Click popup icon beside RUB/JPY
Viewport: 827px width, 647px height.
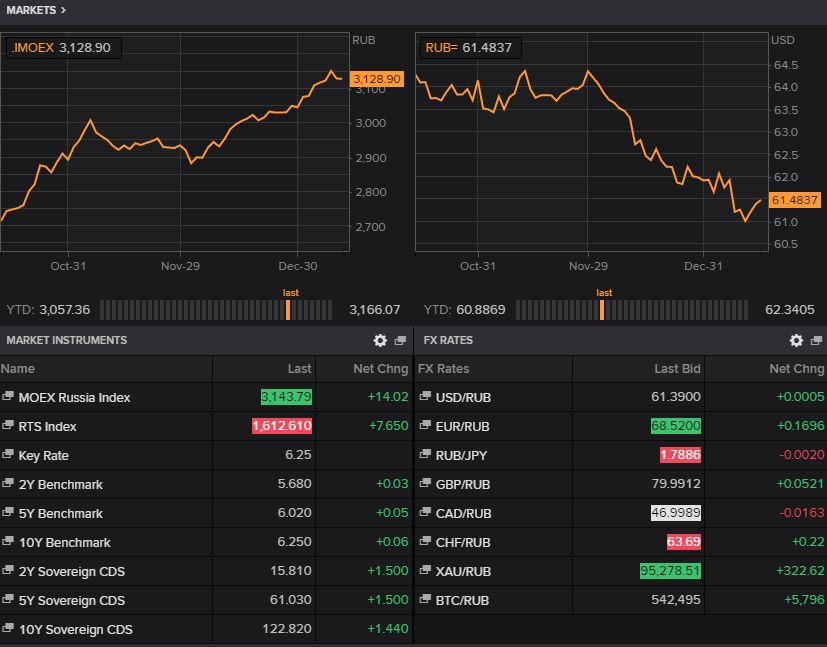(425, 454)
